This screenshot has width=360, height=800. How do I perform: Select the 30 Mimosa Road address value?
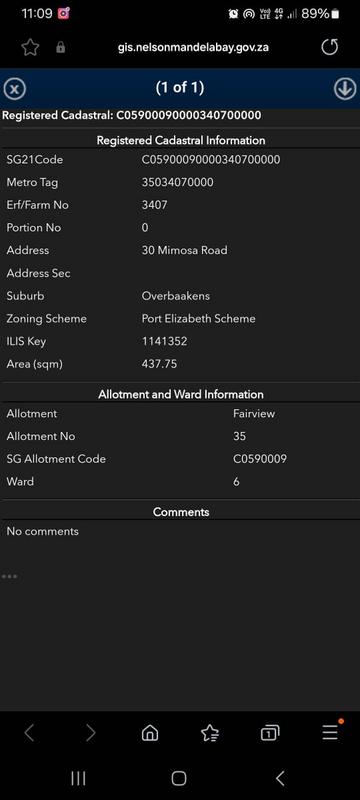[185, 251]
